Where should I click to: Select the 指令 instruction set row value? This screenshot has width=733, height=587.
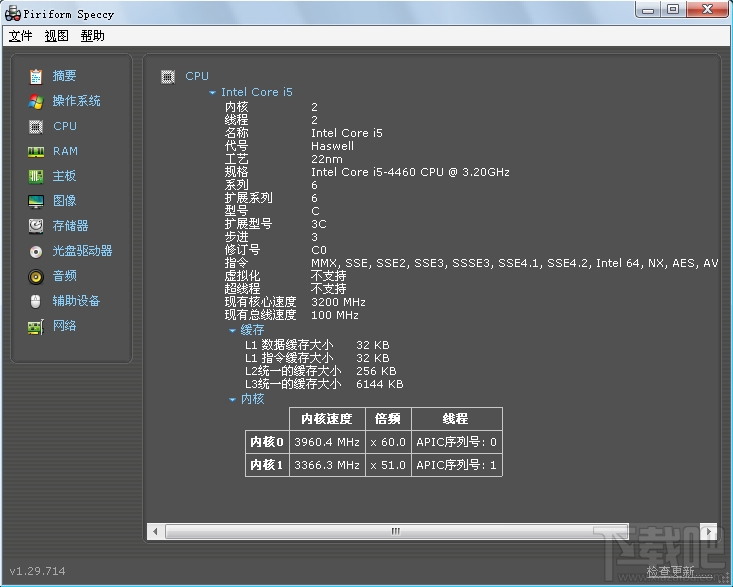pyautogui.click(x=515, y=263)
